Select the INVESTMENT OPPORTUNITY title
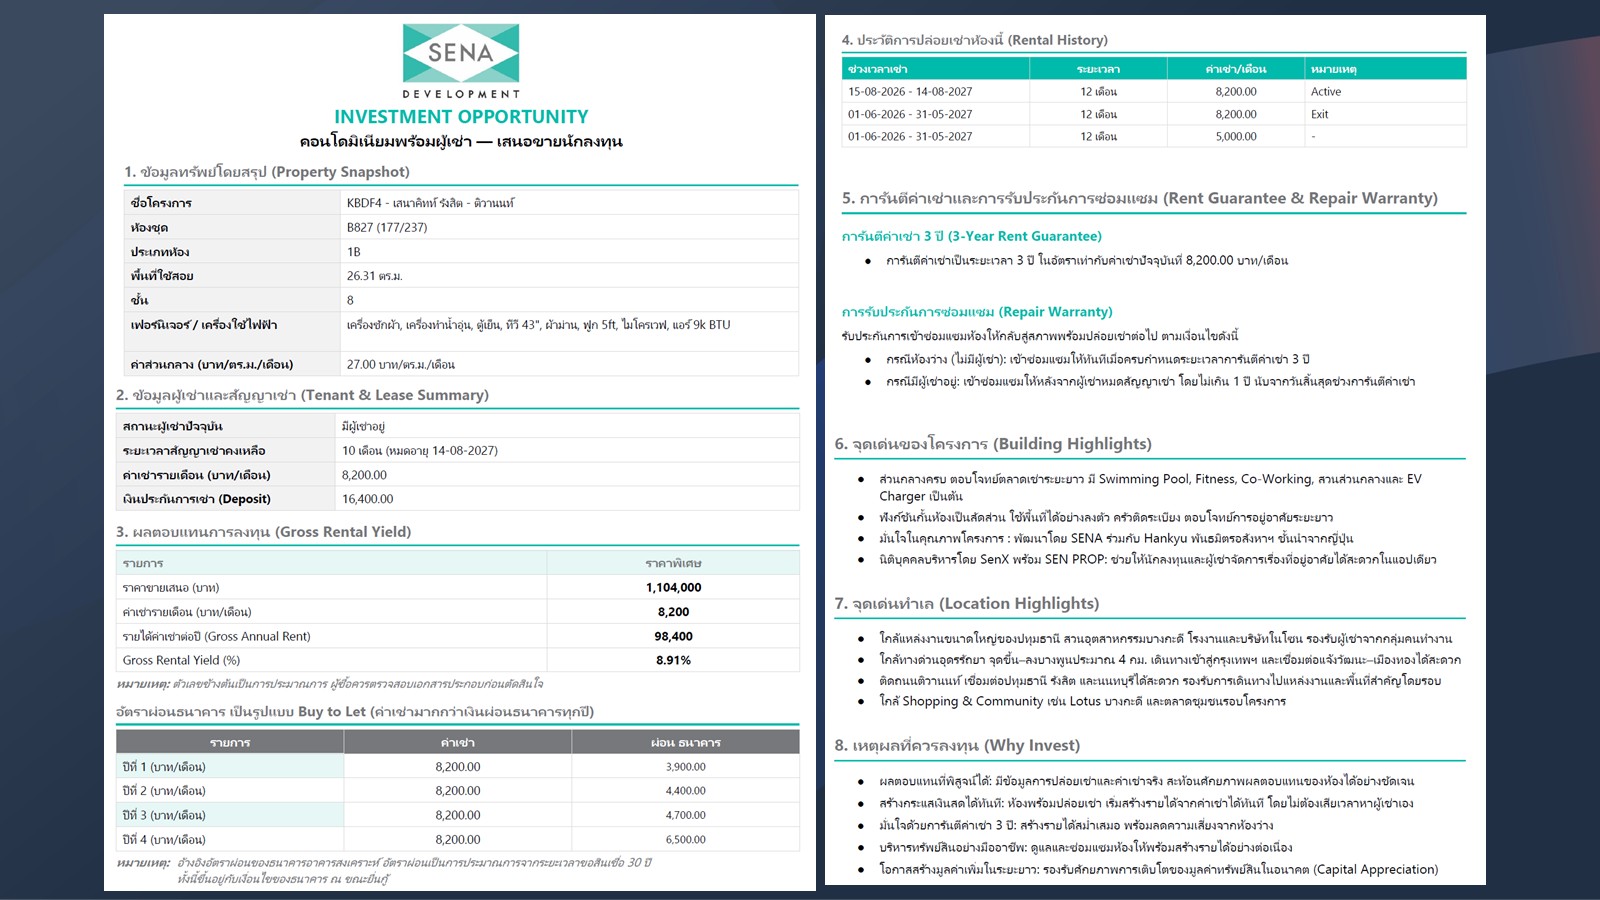 (x=461, y=117)
